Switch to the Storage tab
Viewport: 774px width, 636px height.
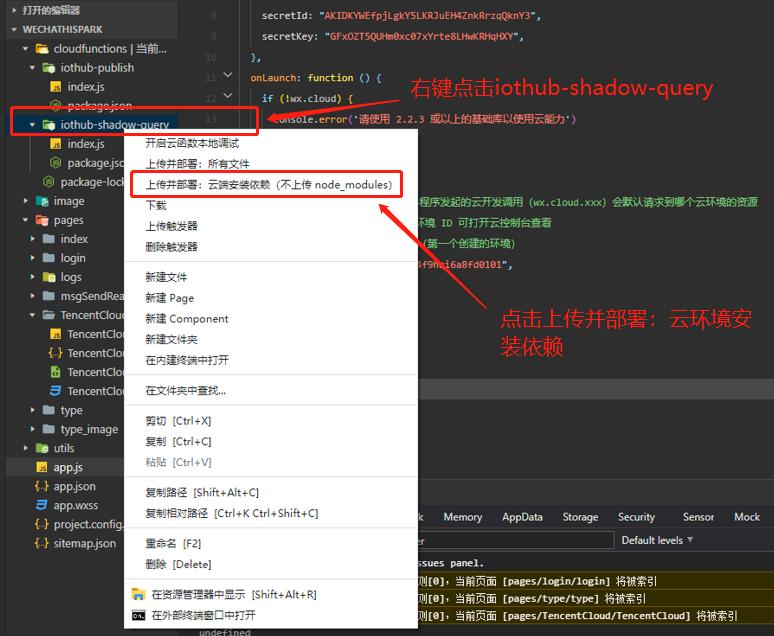pos(580,517)
